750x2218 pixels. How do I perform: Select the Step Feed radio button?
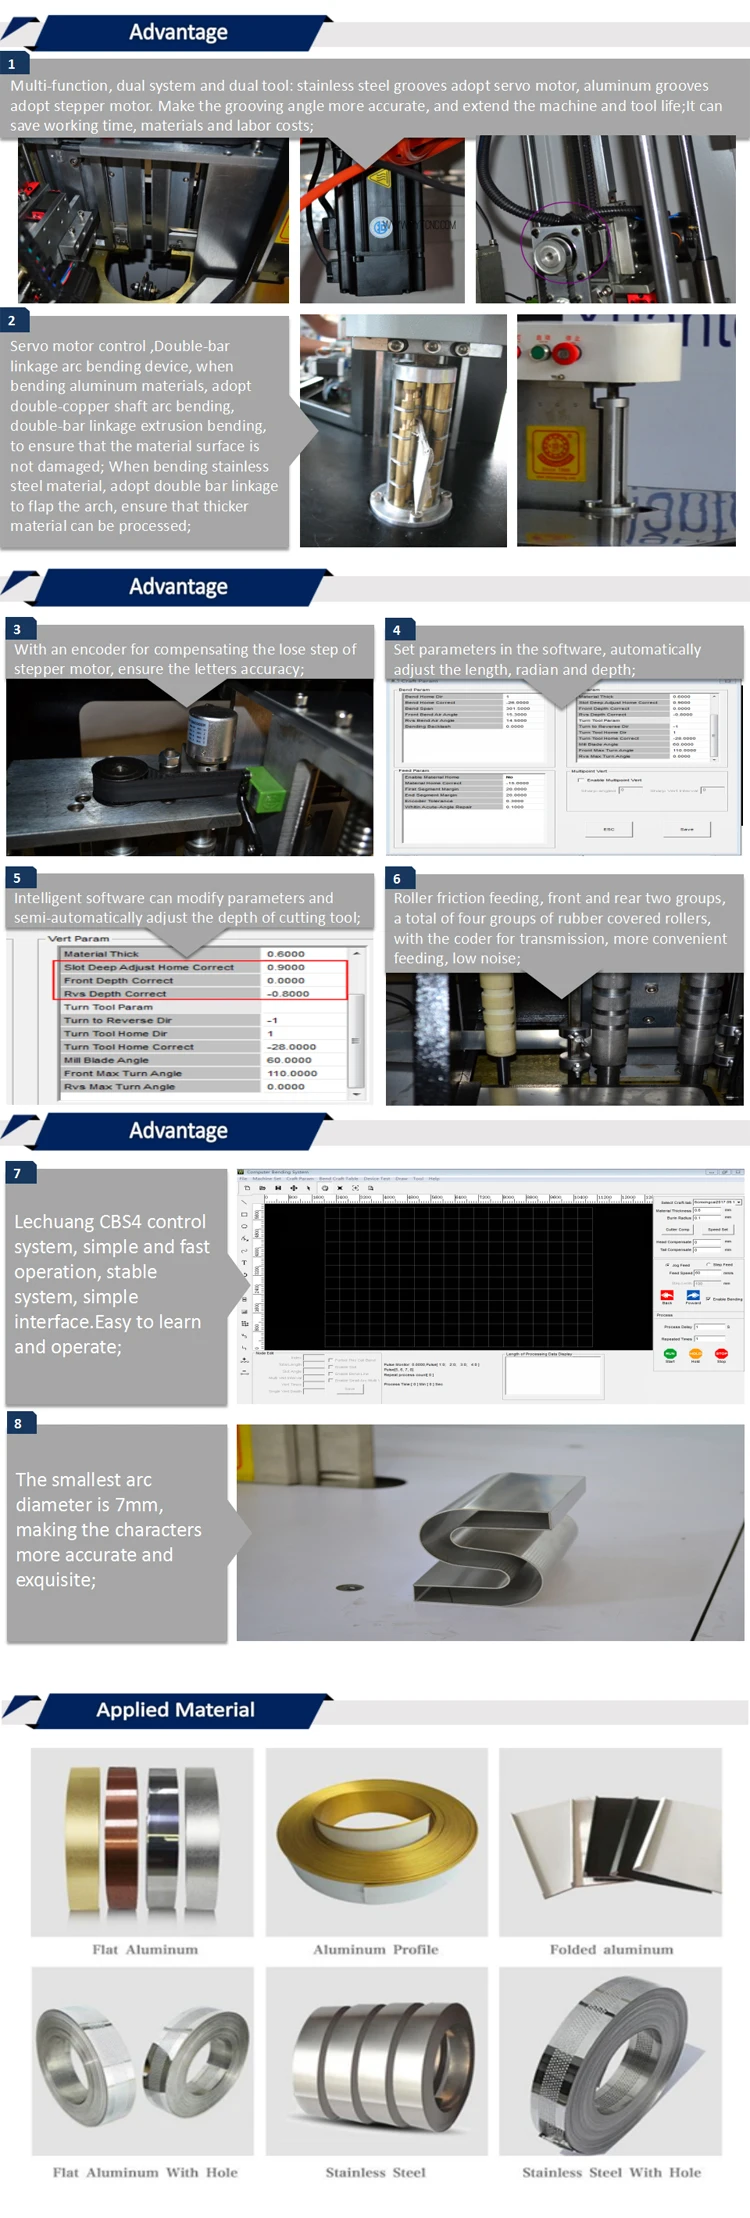708,1264
